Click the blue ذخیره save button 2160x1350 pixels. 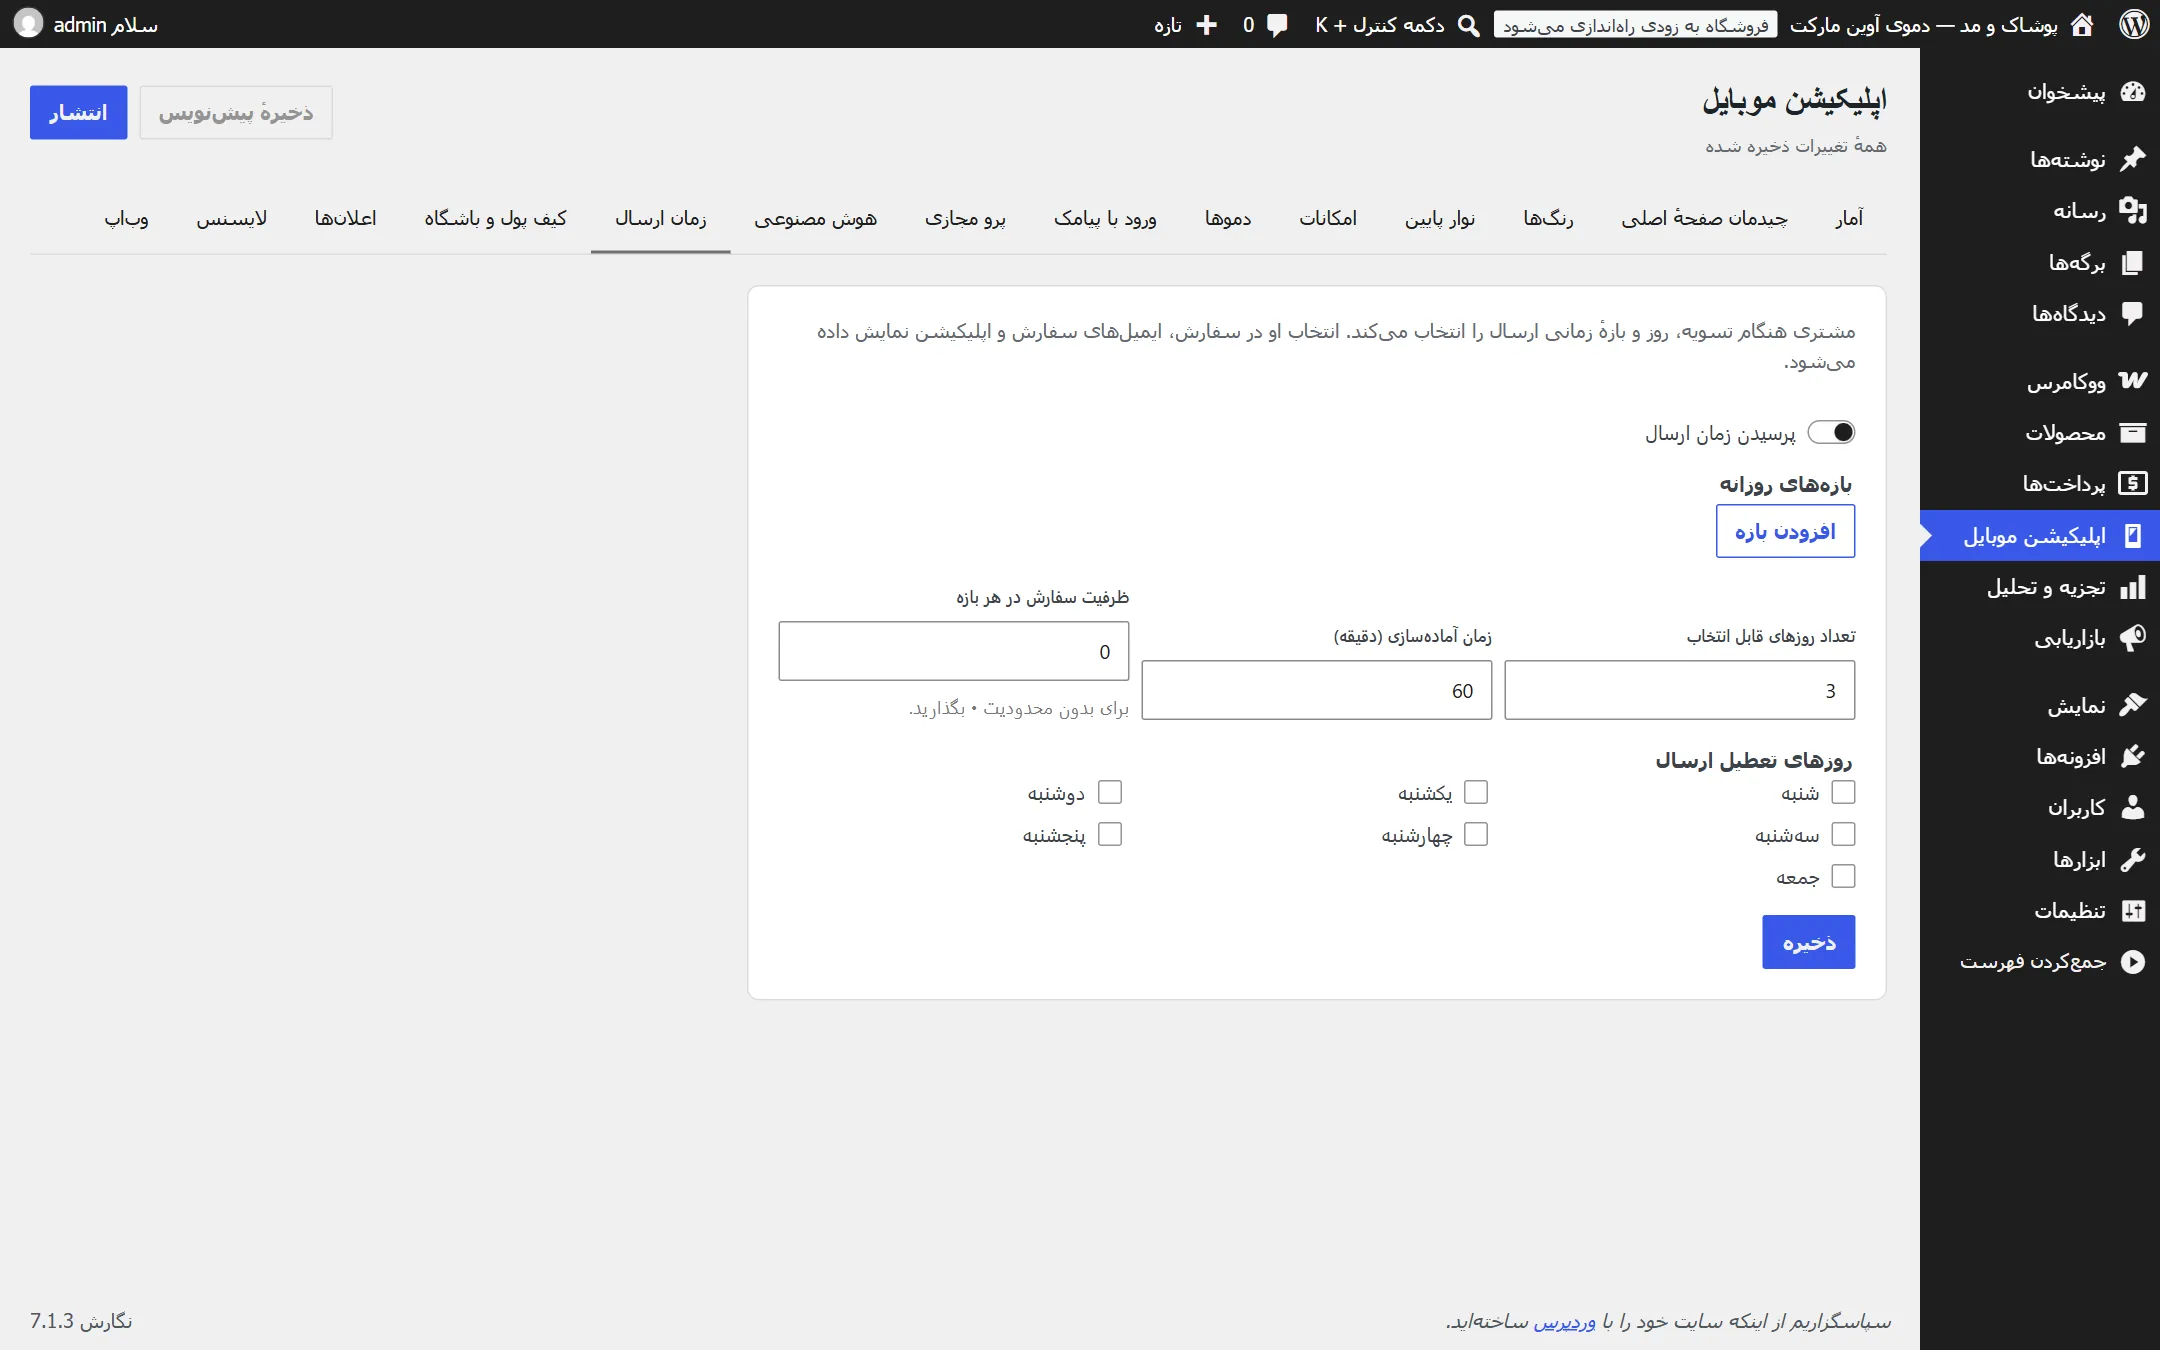point(1808,942)
